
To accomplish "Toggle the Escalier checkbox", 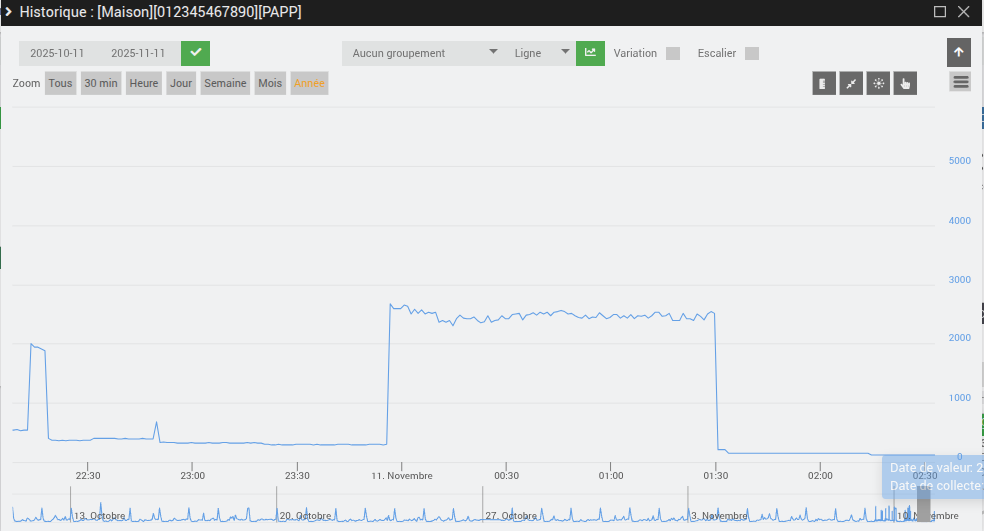I will (752, 53).
